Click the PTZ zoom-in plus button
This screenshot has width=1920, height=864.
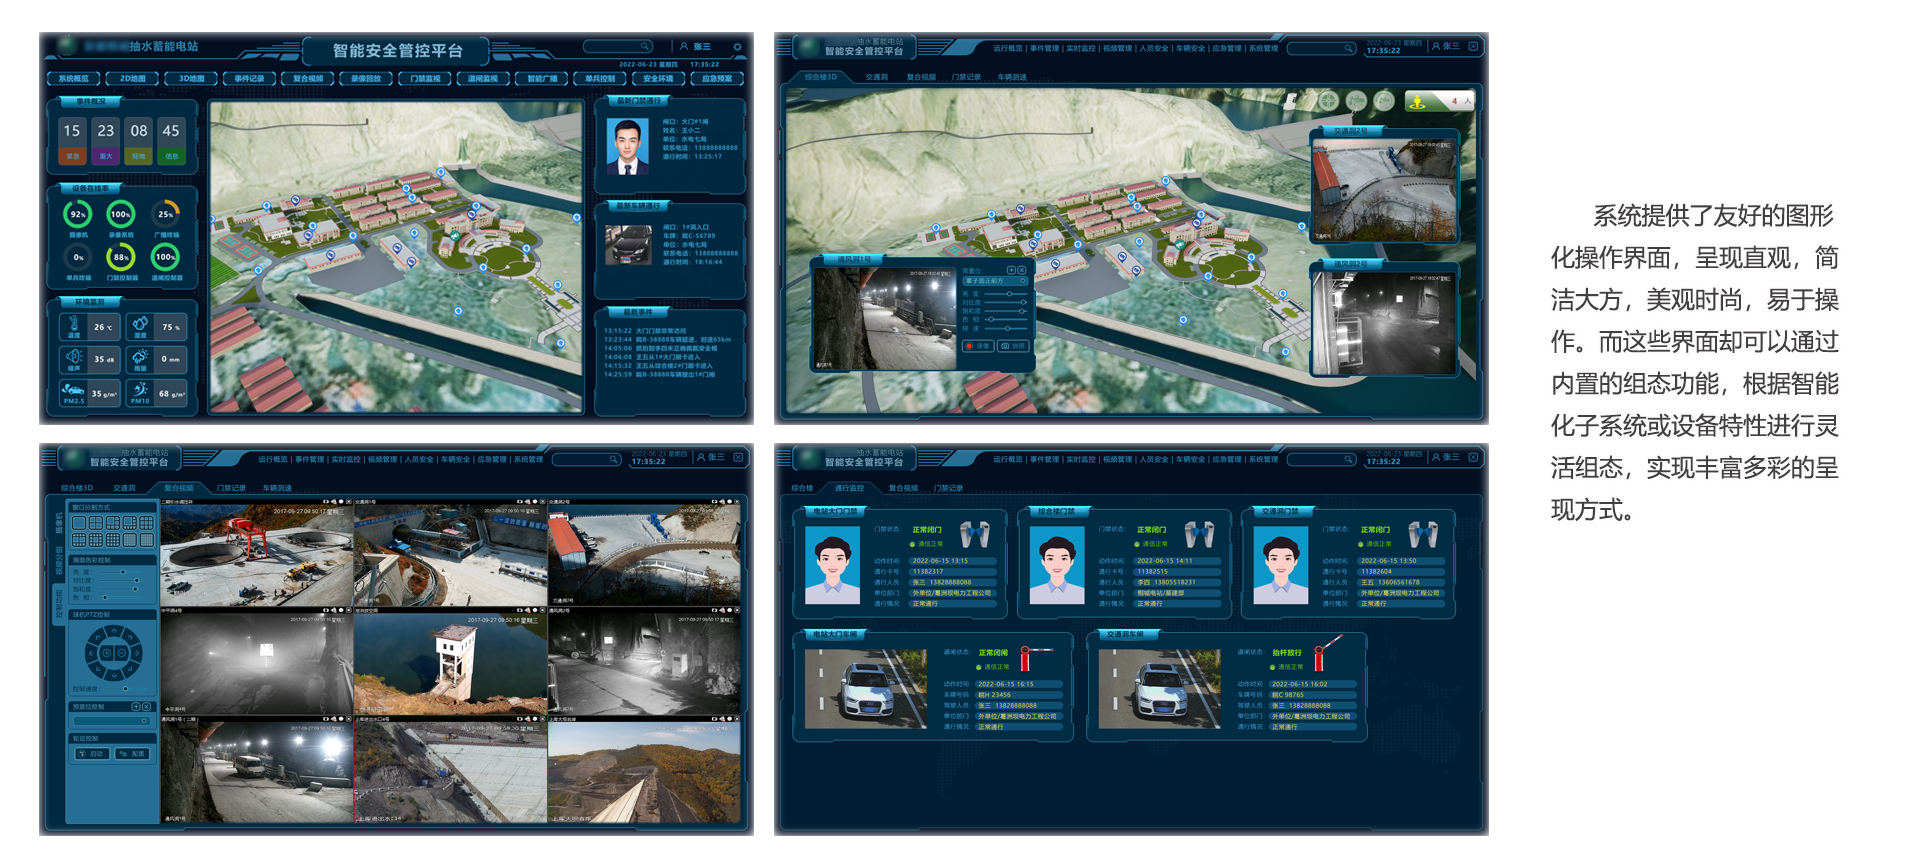106,653
